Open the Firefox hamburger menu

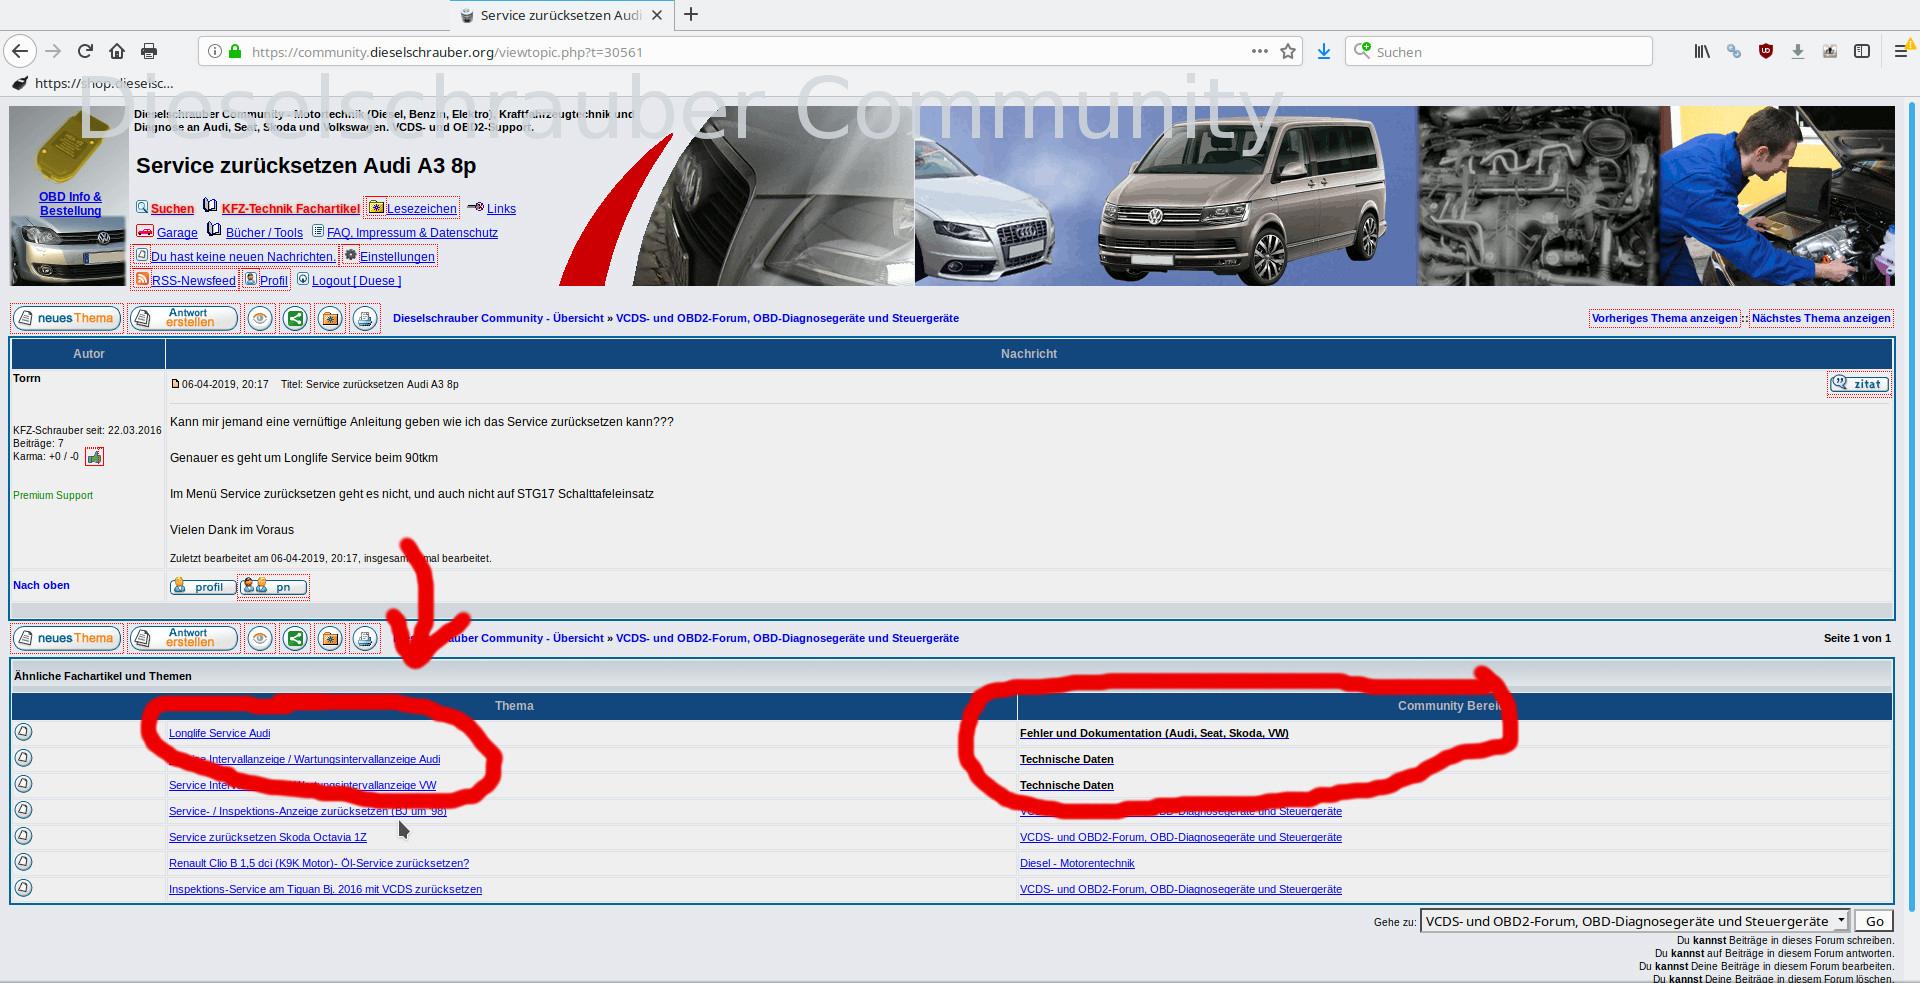click(x=1903, y=51)
